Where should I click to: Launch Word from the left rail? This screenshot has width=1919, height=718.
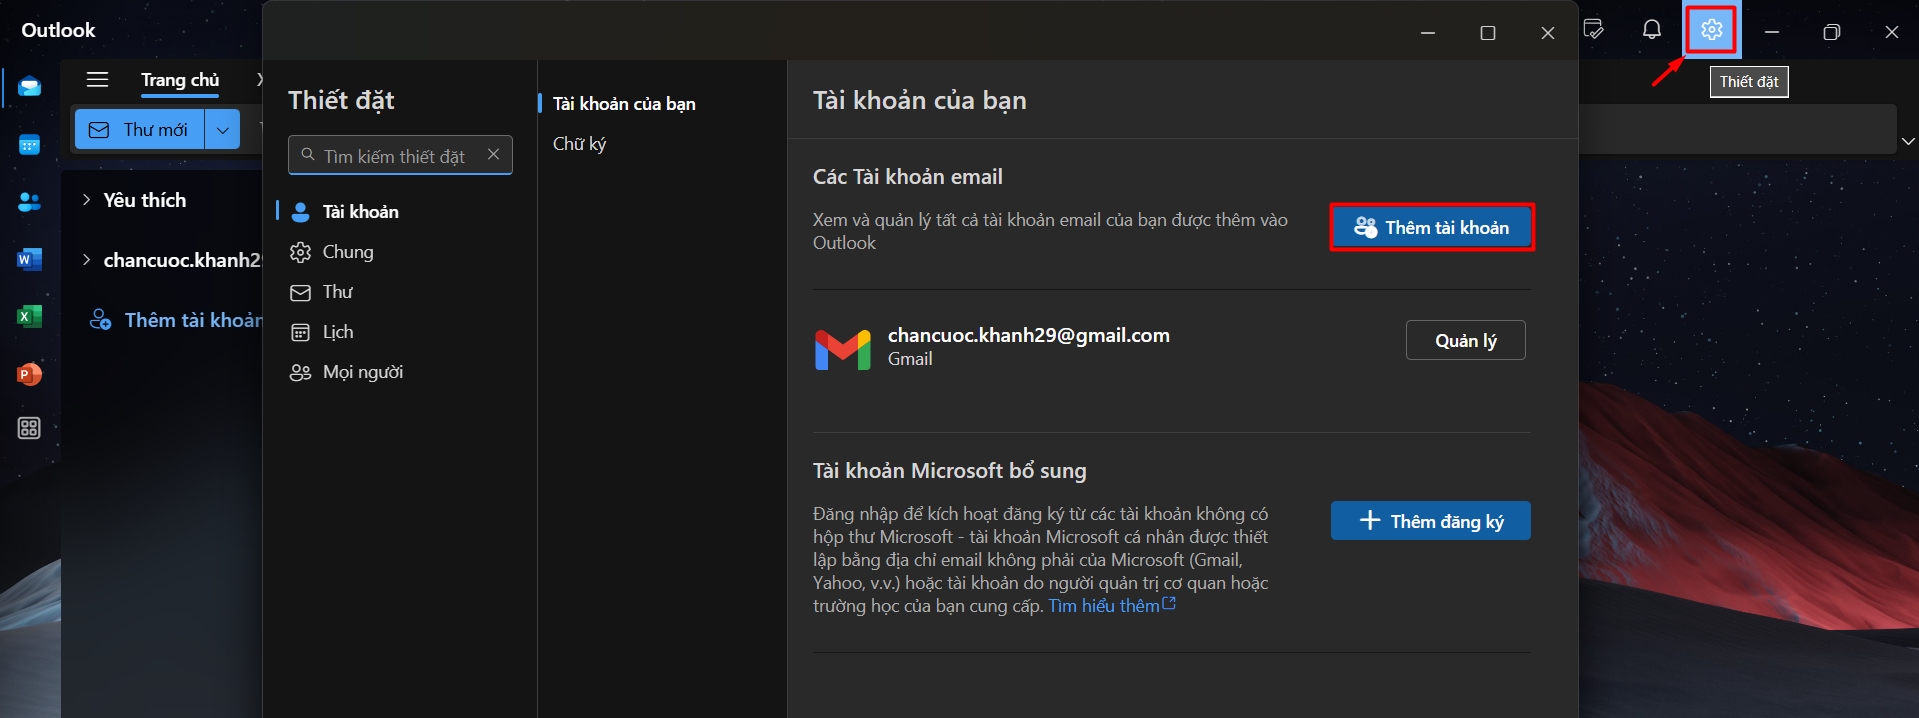coord(29,260)
